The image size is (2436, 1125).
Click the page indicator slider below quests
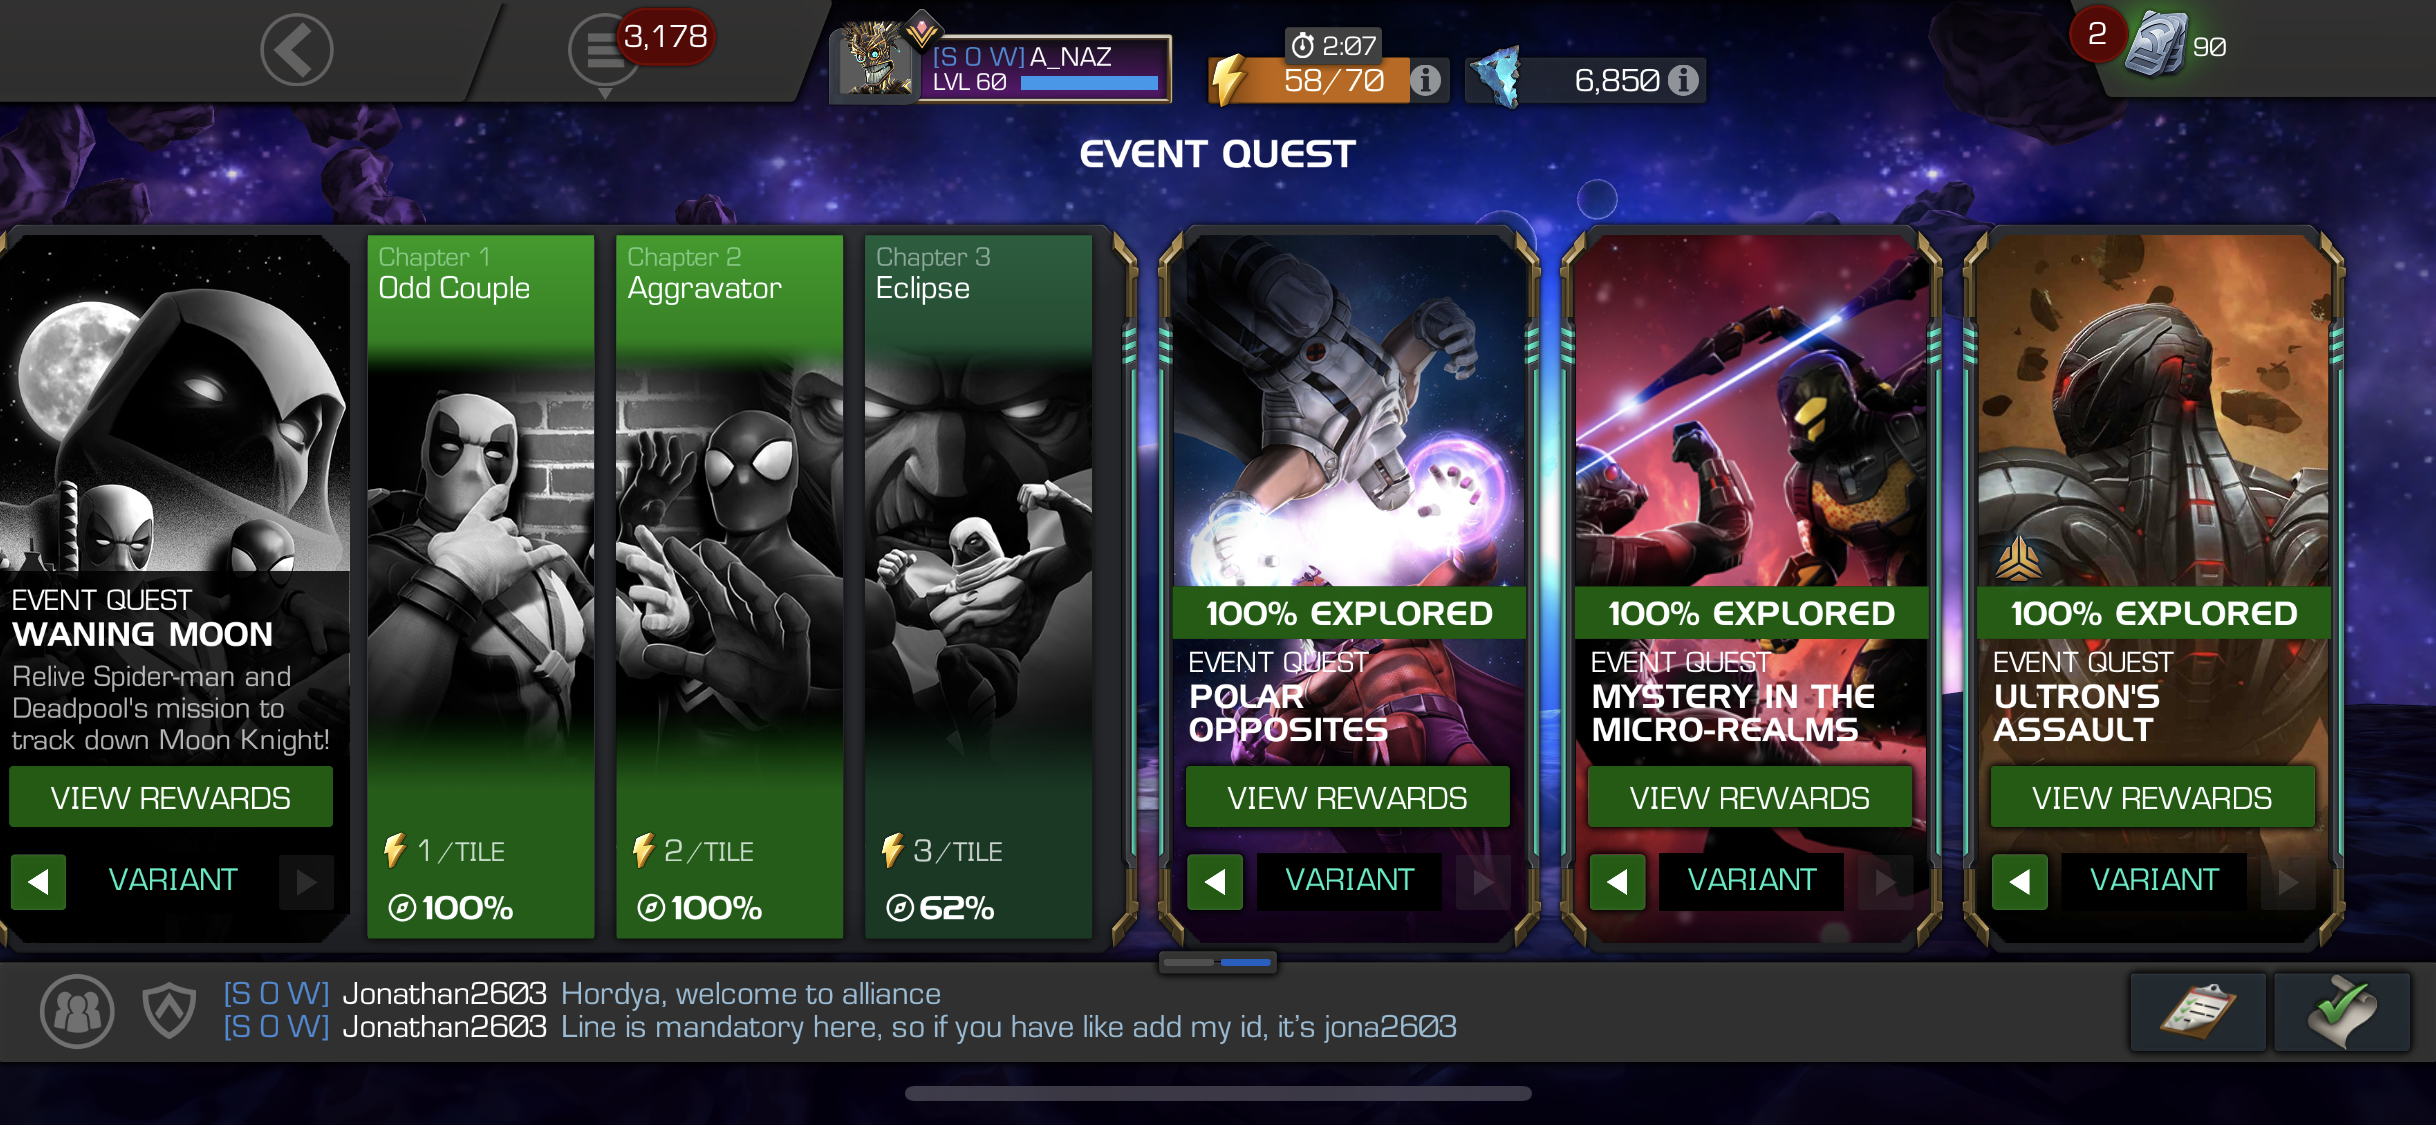[1218, 962]
